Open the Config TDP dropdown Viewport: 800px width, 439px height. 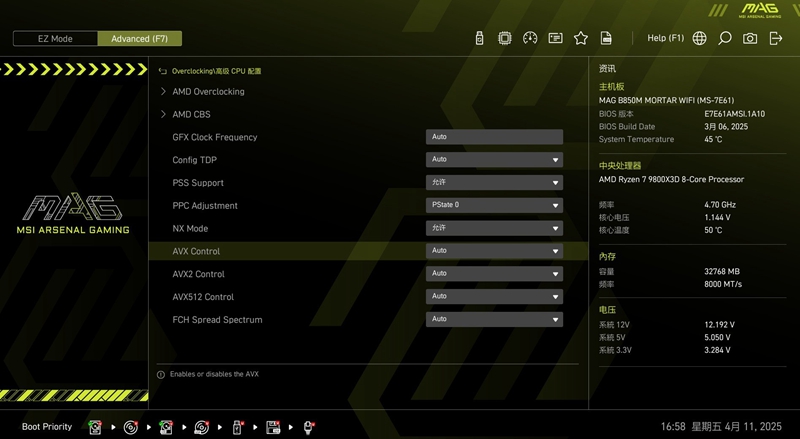[x=494, y=160]
